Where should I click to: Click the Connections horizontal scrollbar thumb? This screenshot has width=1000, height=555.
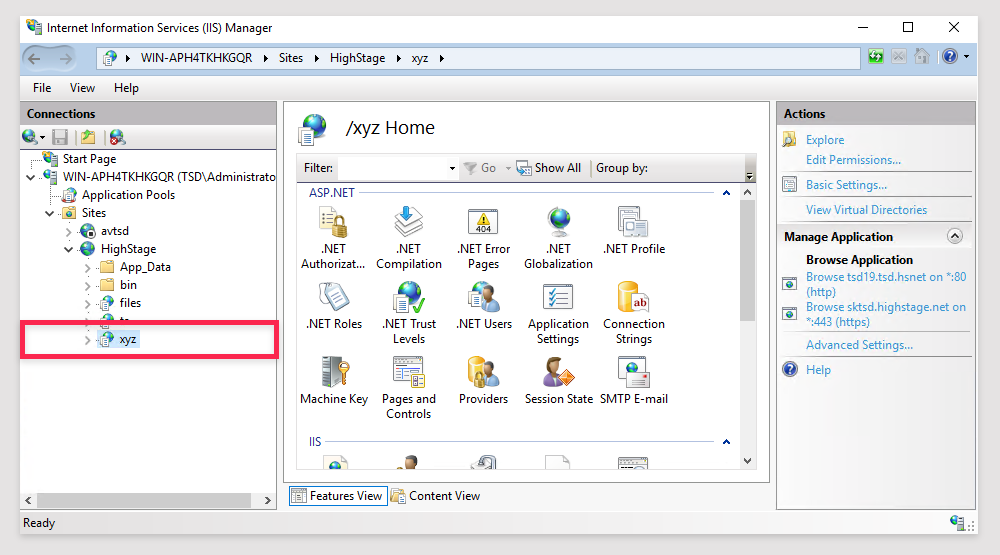[x=143, y=501]
